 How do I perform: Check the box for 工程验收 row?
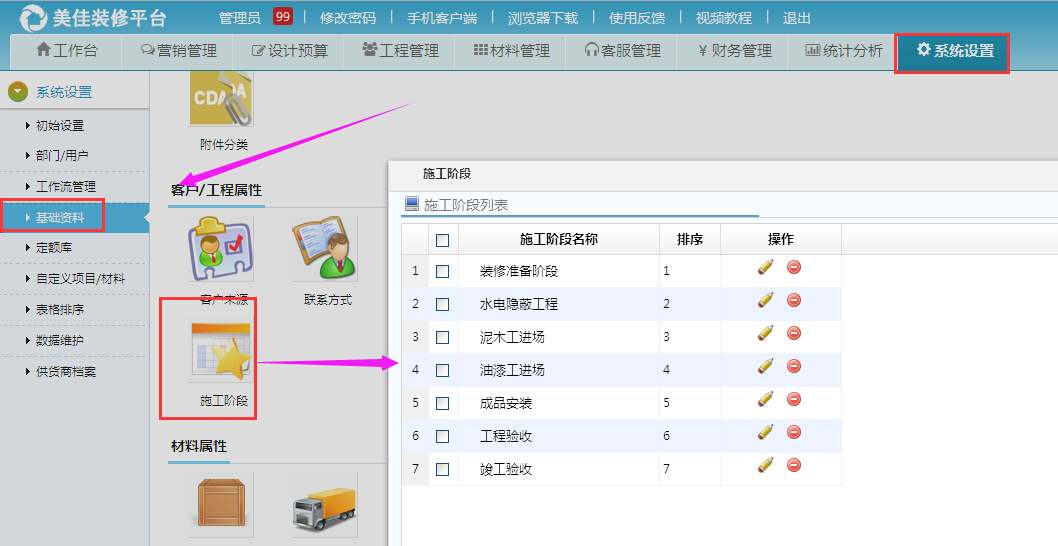443,436
